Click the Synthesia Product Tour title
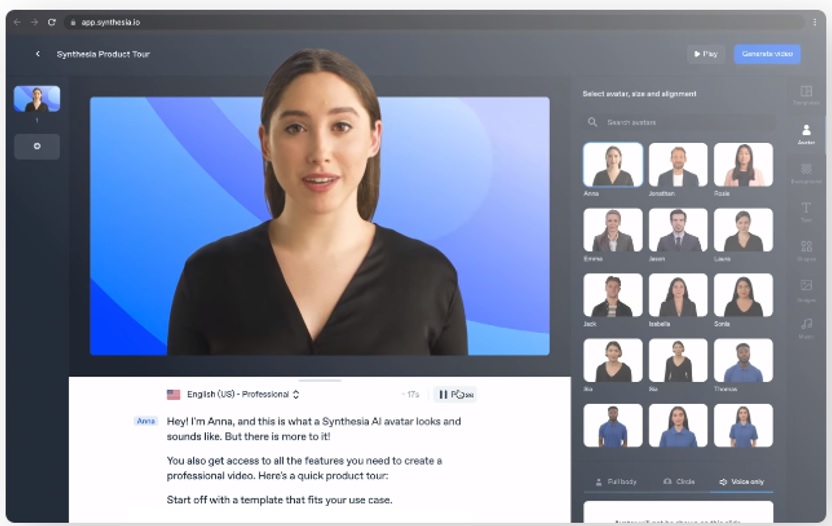832x526 pixels. pyautogui.click(x=103, y=54)
